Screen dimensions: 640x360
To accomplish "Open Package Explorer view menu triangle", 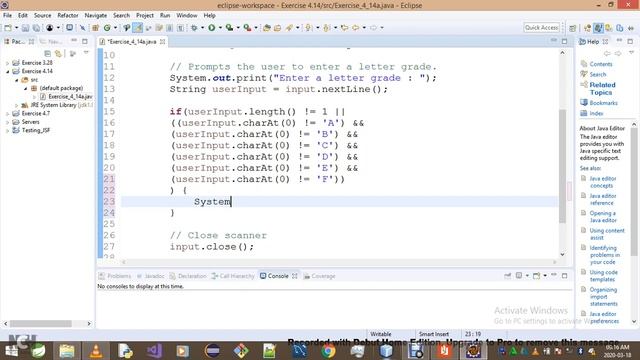I will tap(86, 53).
